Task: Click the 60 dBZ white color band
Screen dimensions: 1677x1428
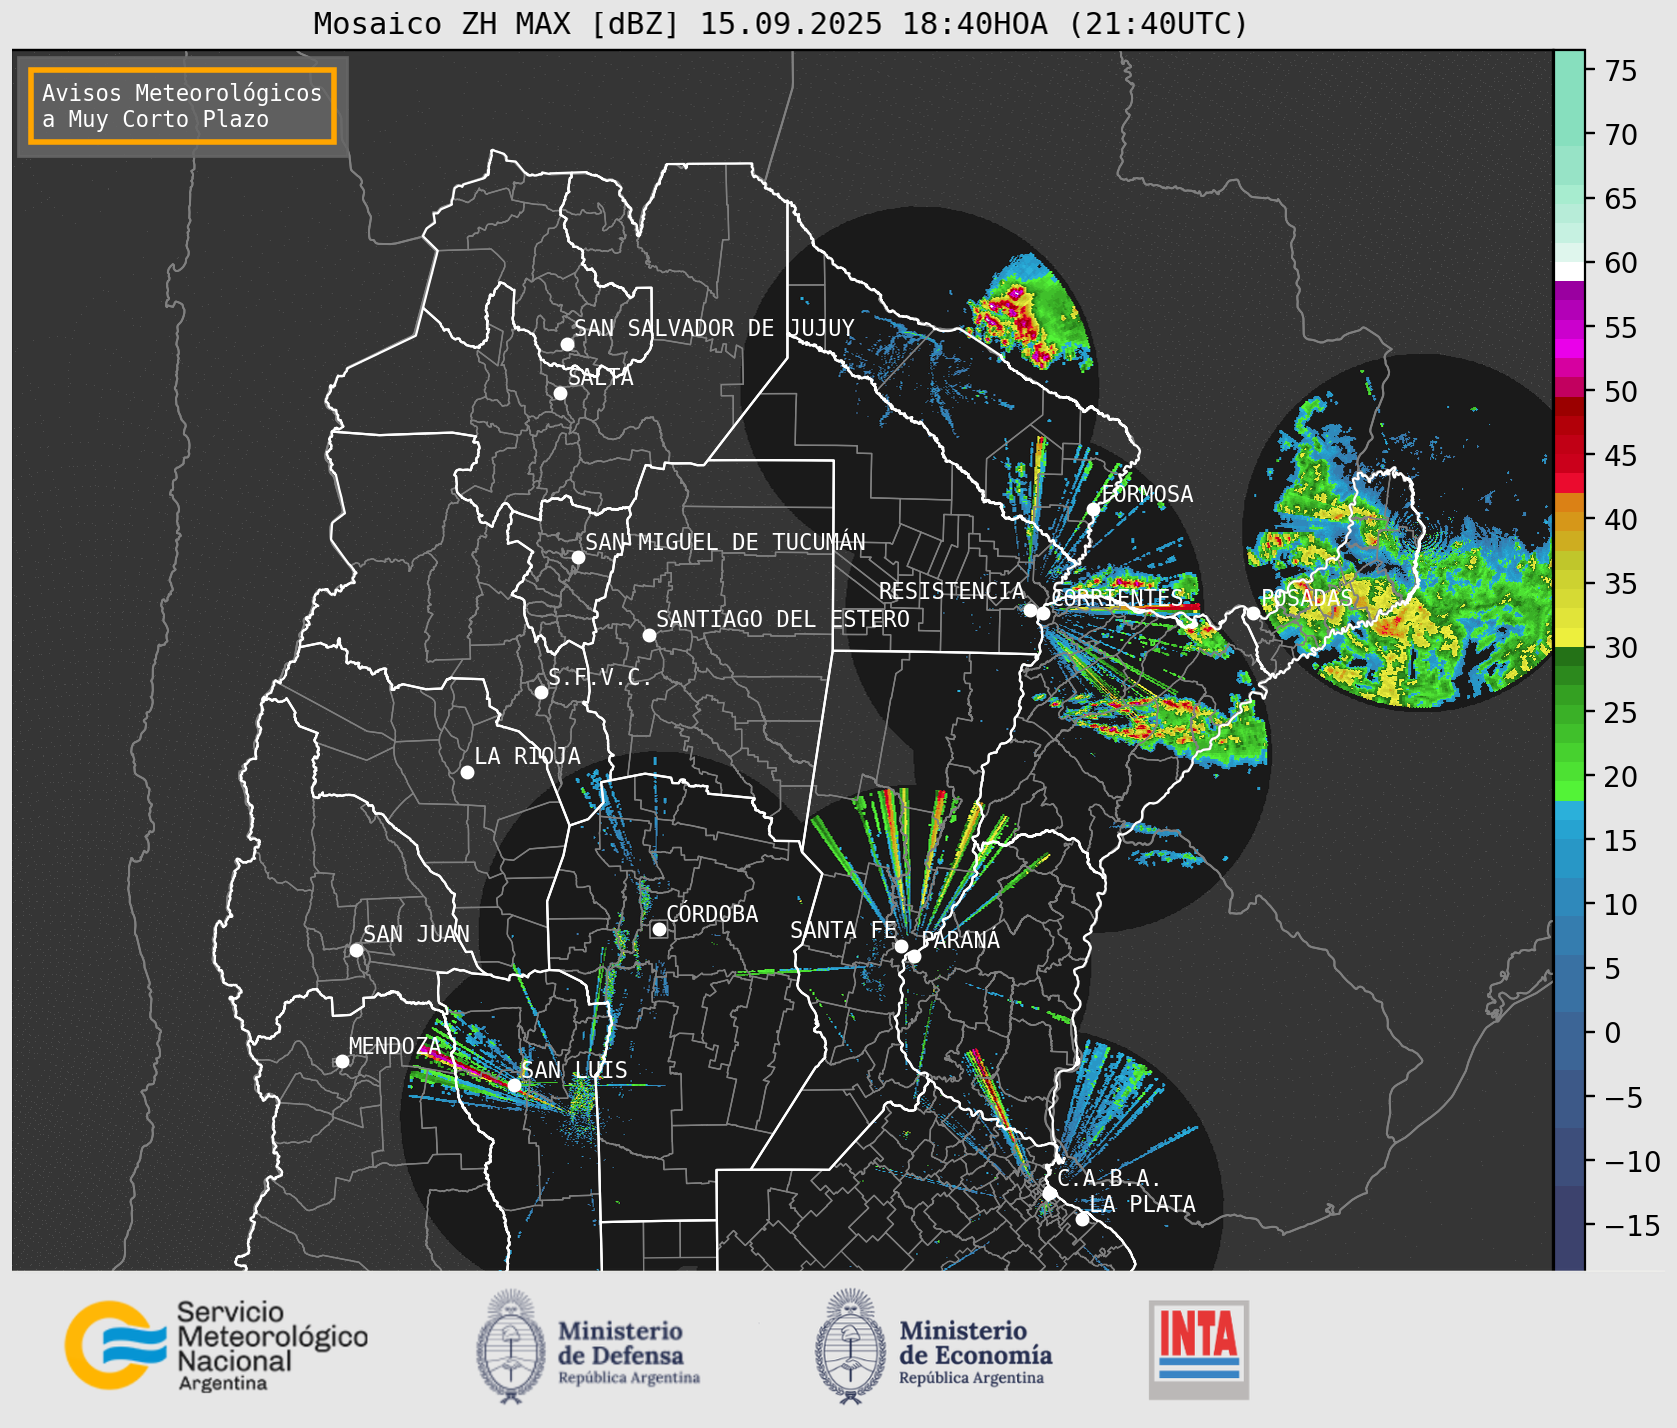Action: point(1569,271)
